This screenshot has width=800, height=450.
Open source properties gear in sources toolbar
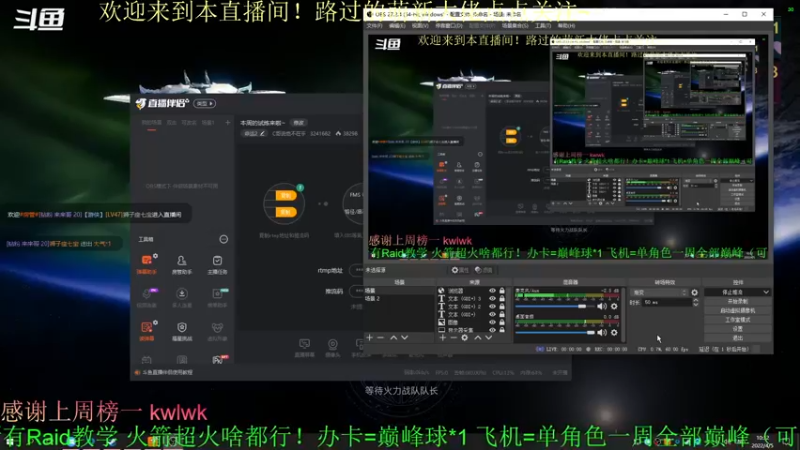point(464,338)
